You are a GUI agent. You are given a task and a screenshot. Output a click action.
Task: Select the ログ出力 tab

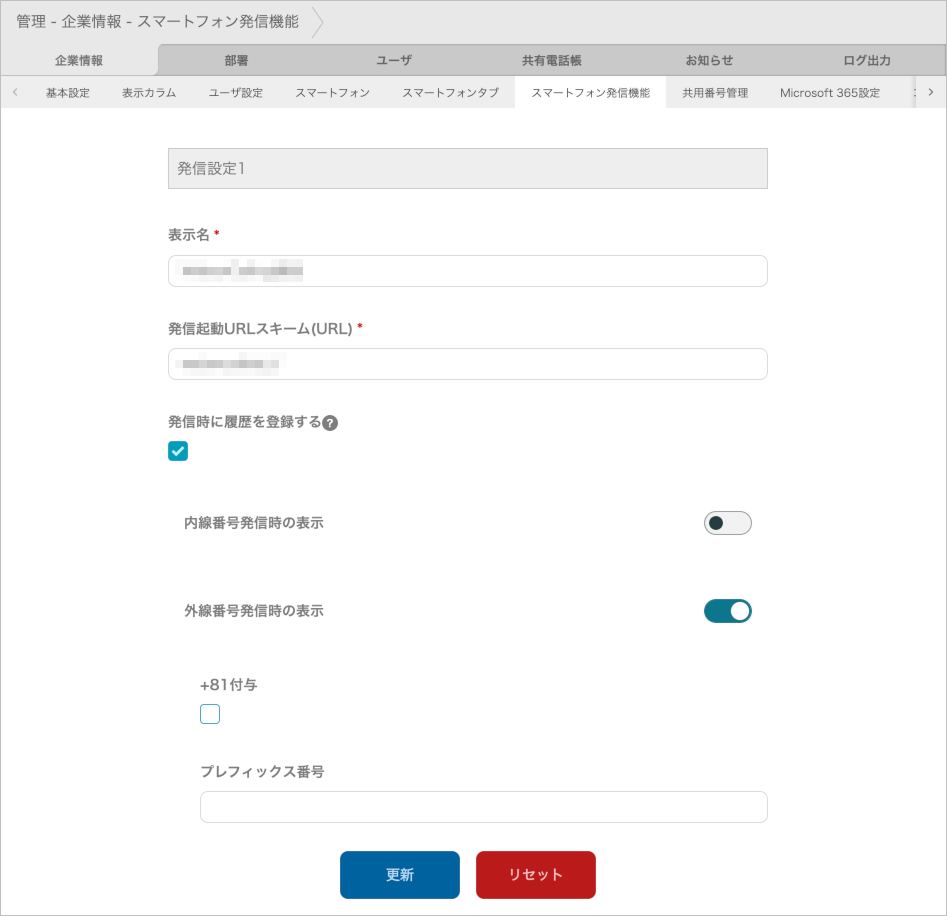click(868, 60)
